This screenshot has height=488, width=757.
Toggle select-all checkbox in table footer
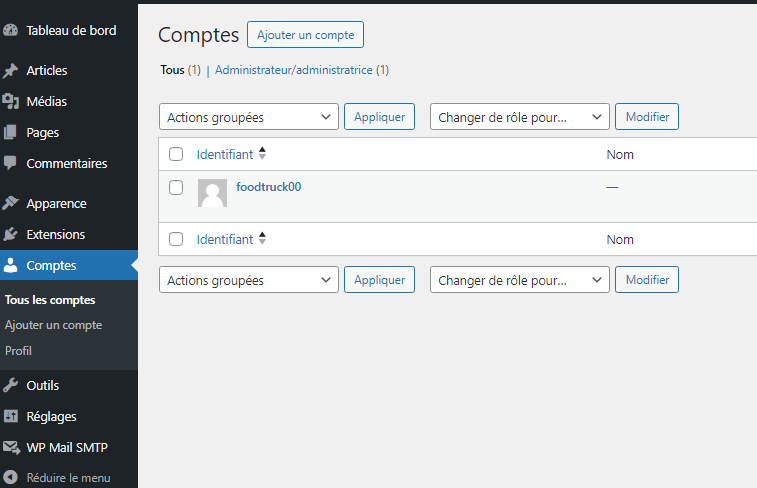click(176, 240)
